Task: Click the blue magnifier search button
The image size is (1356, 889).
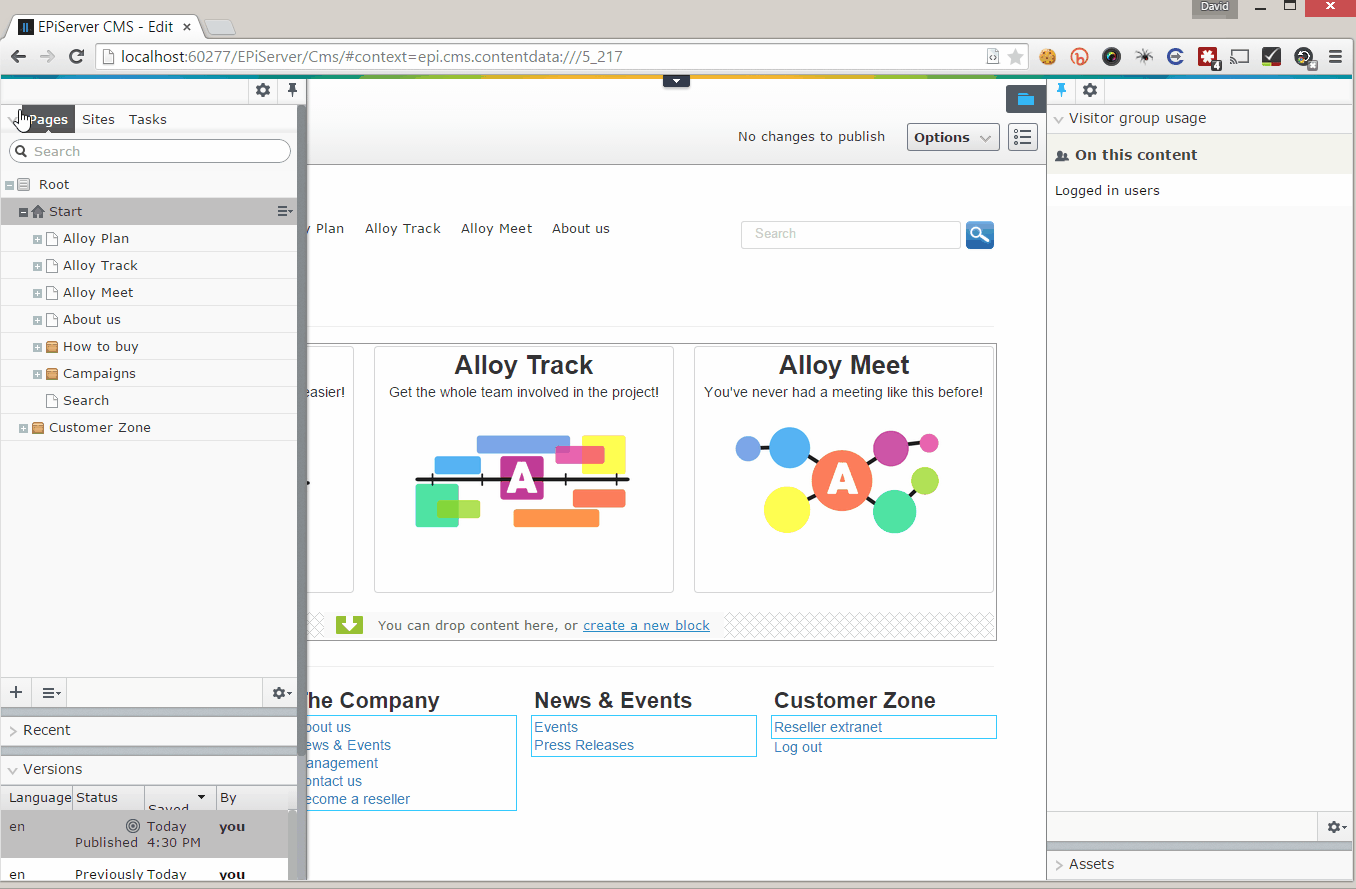Action: [979, 235]
